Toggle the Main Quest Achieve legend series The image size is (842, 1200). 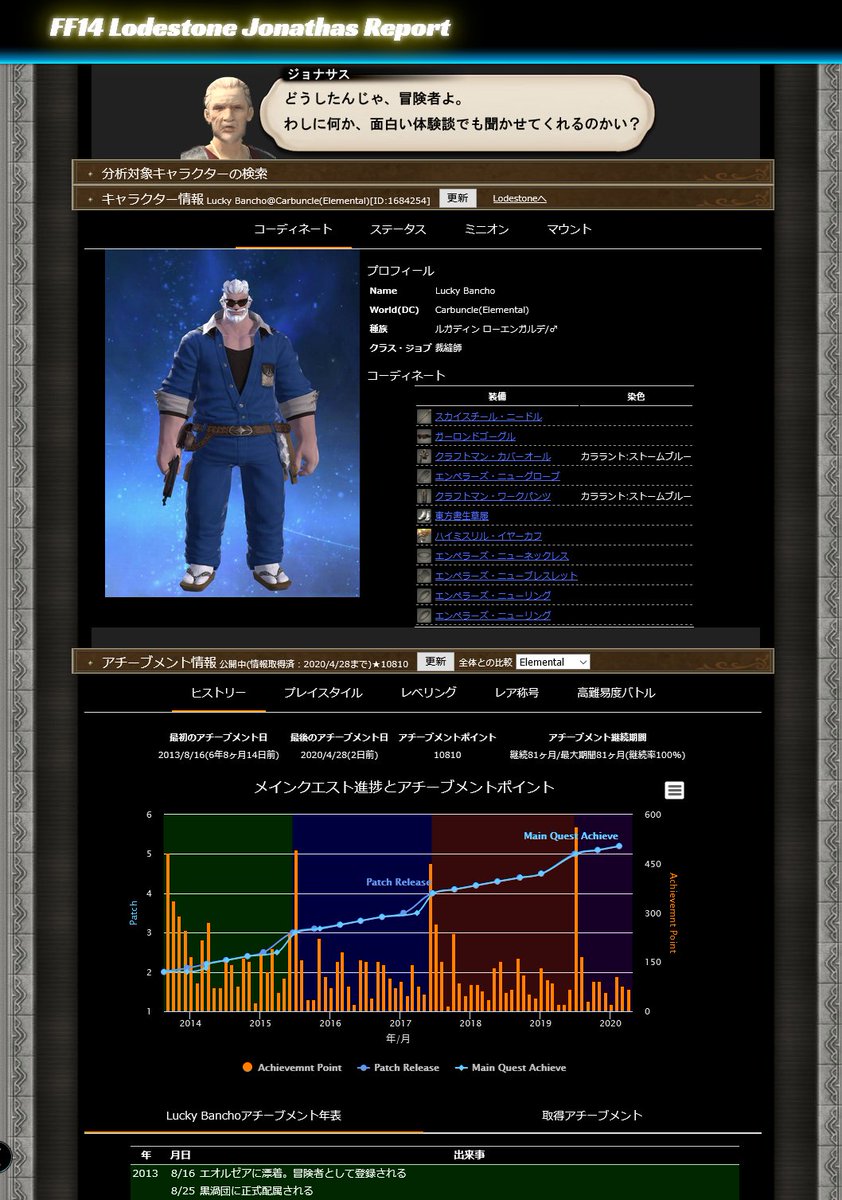tap(510, 1067)
